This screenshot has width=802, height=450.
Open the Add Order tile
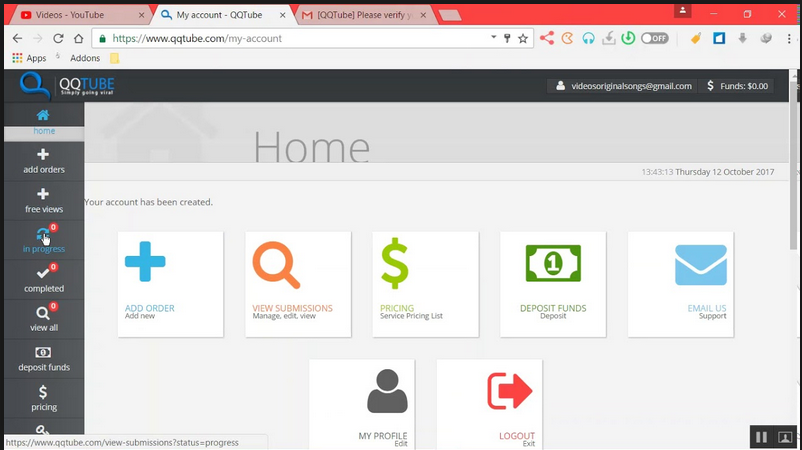170,284
